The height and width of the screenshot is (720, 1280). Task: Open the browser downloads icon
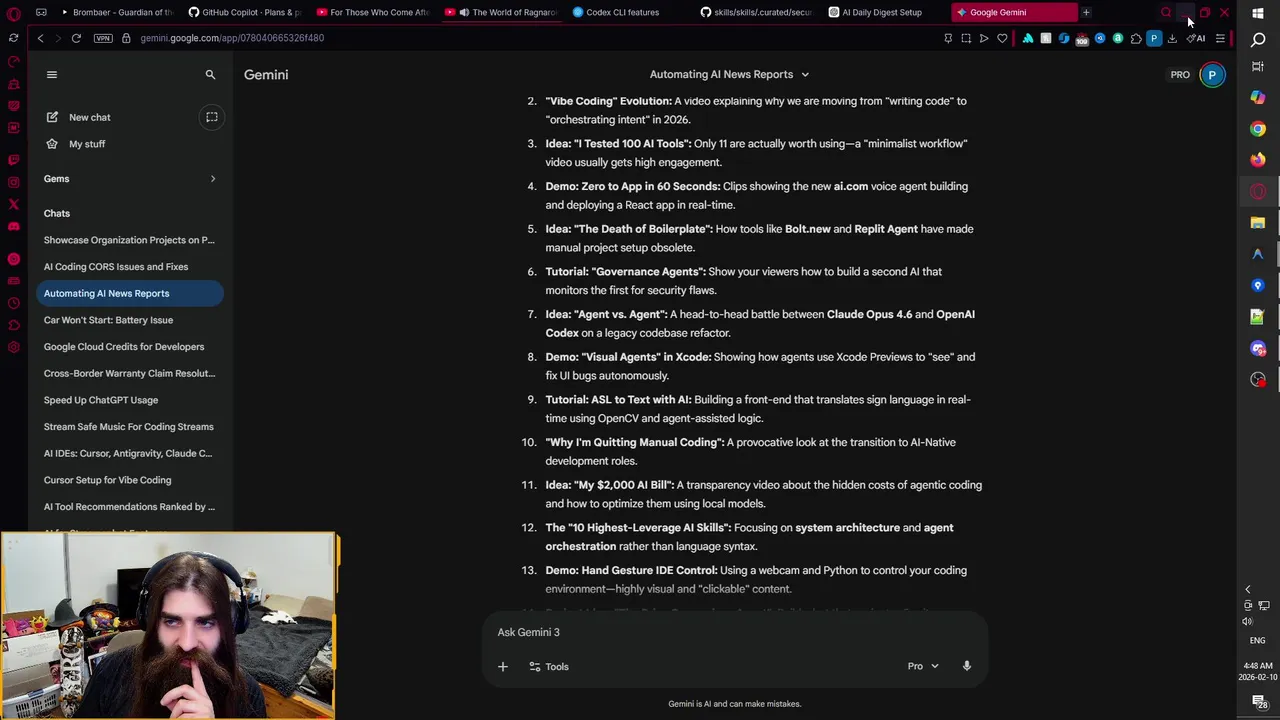point(1172,38)
